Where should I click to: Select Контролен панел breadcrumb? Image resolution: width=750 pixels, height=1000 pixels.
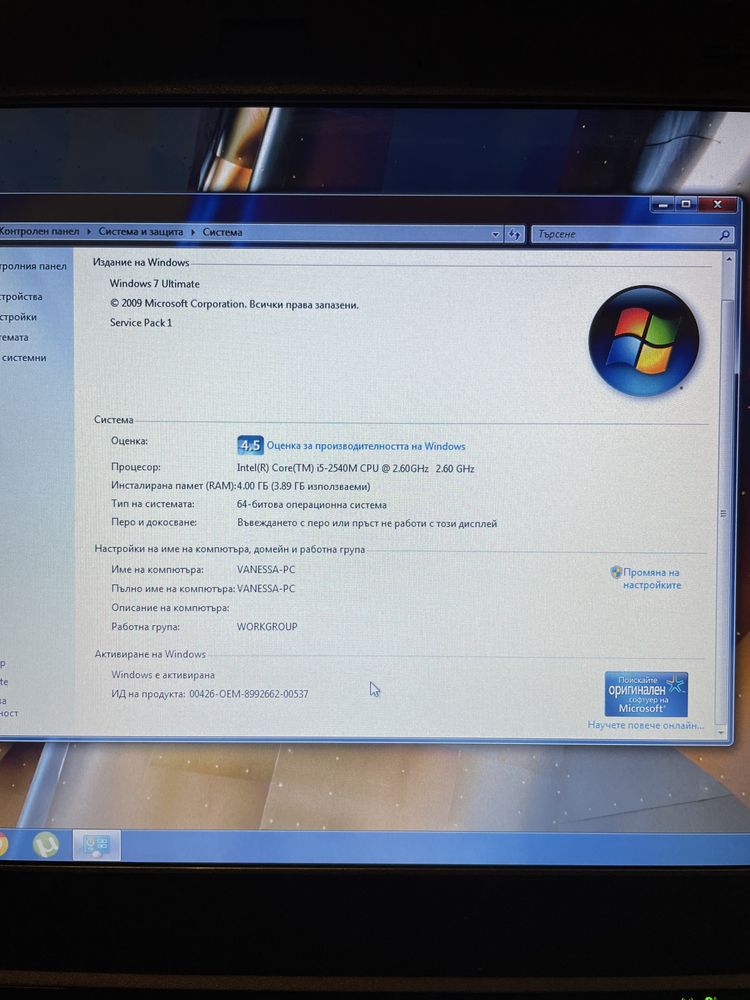pyautogui.click(x=40, y=231)
